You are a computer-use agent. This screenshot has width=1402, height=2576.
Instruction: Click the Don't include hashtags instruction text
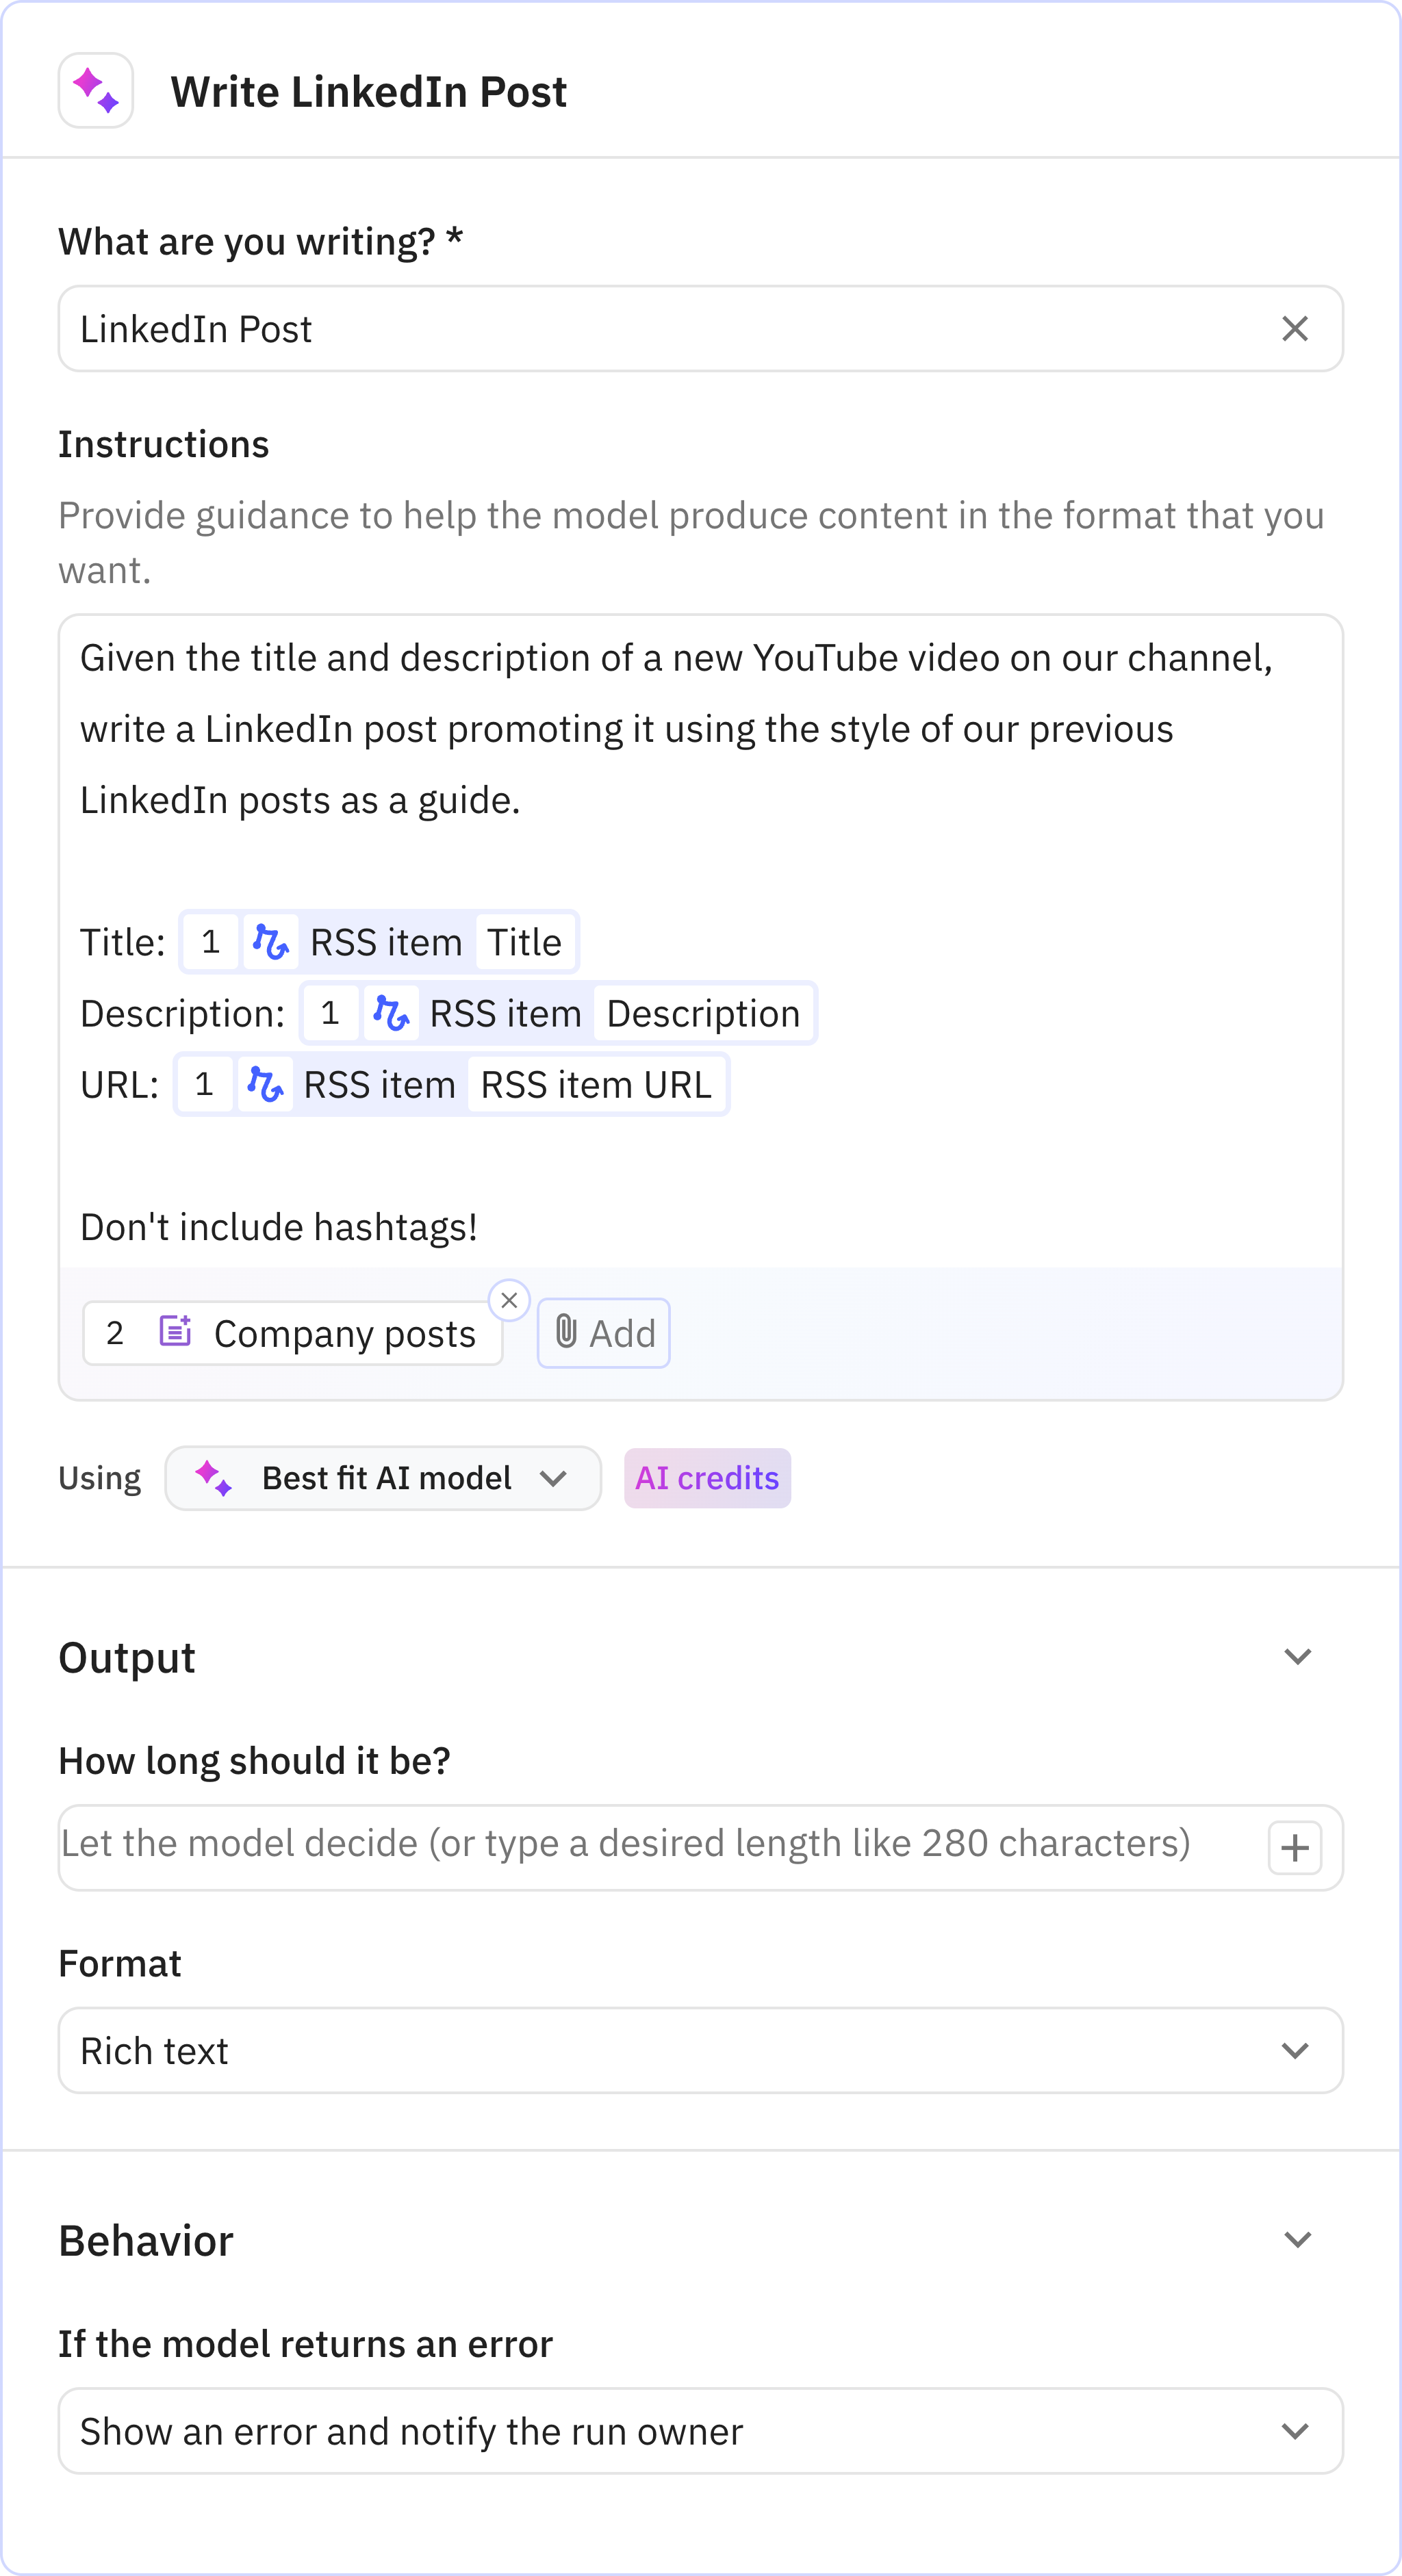279,1228
